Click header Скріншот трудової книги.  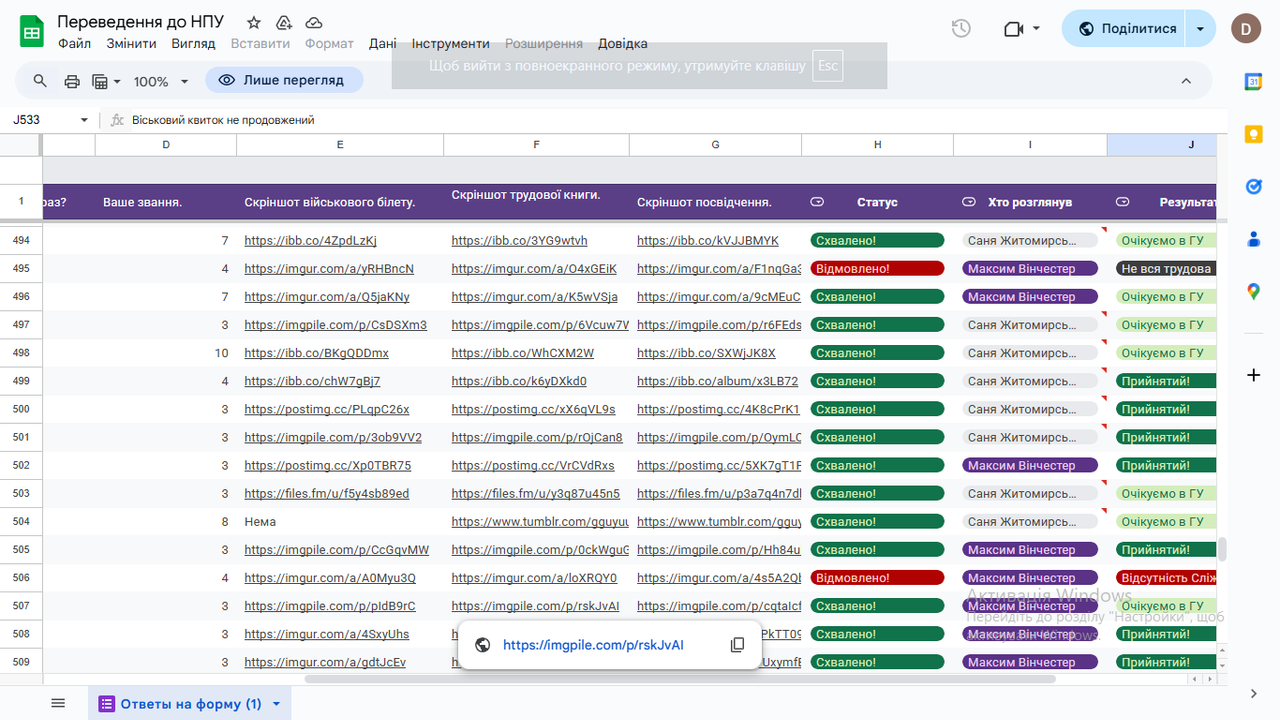[x=526, y=194]
